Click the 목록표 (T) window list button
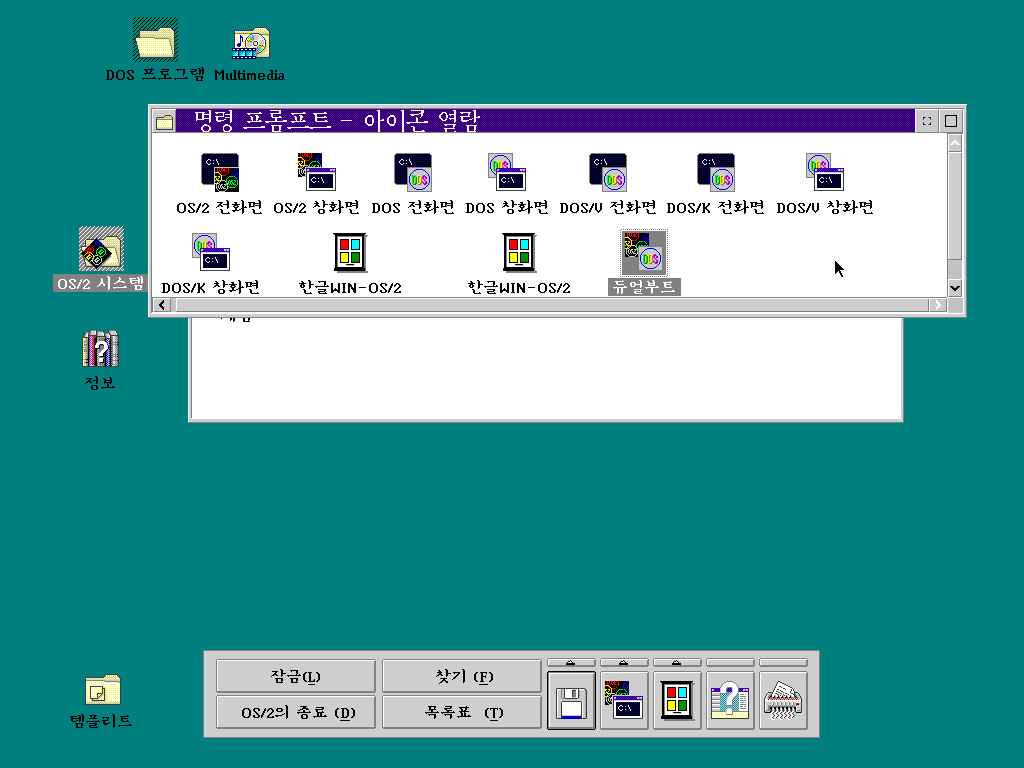The image size is (1024, 768). [x=462, y=712]
